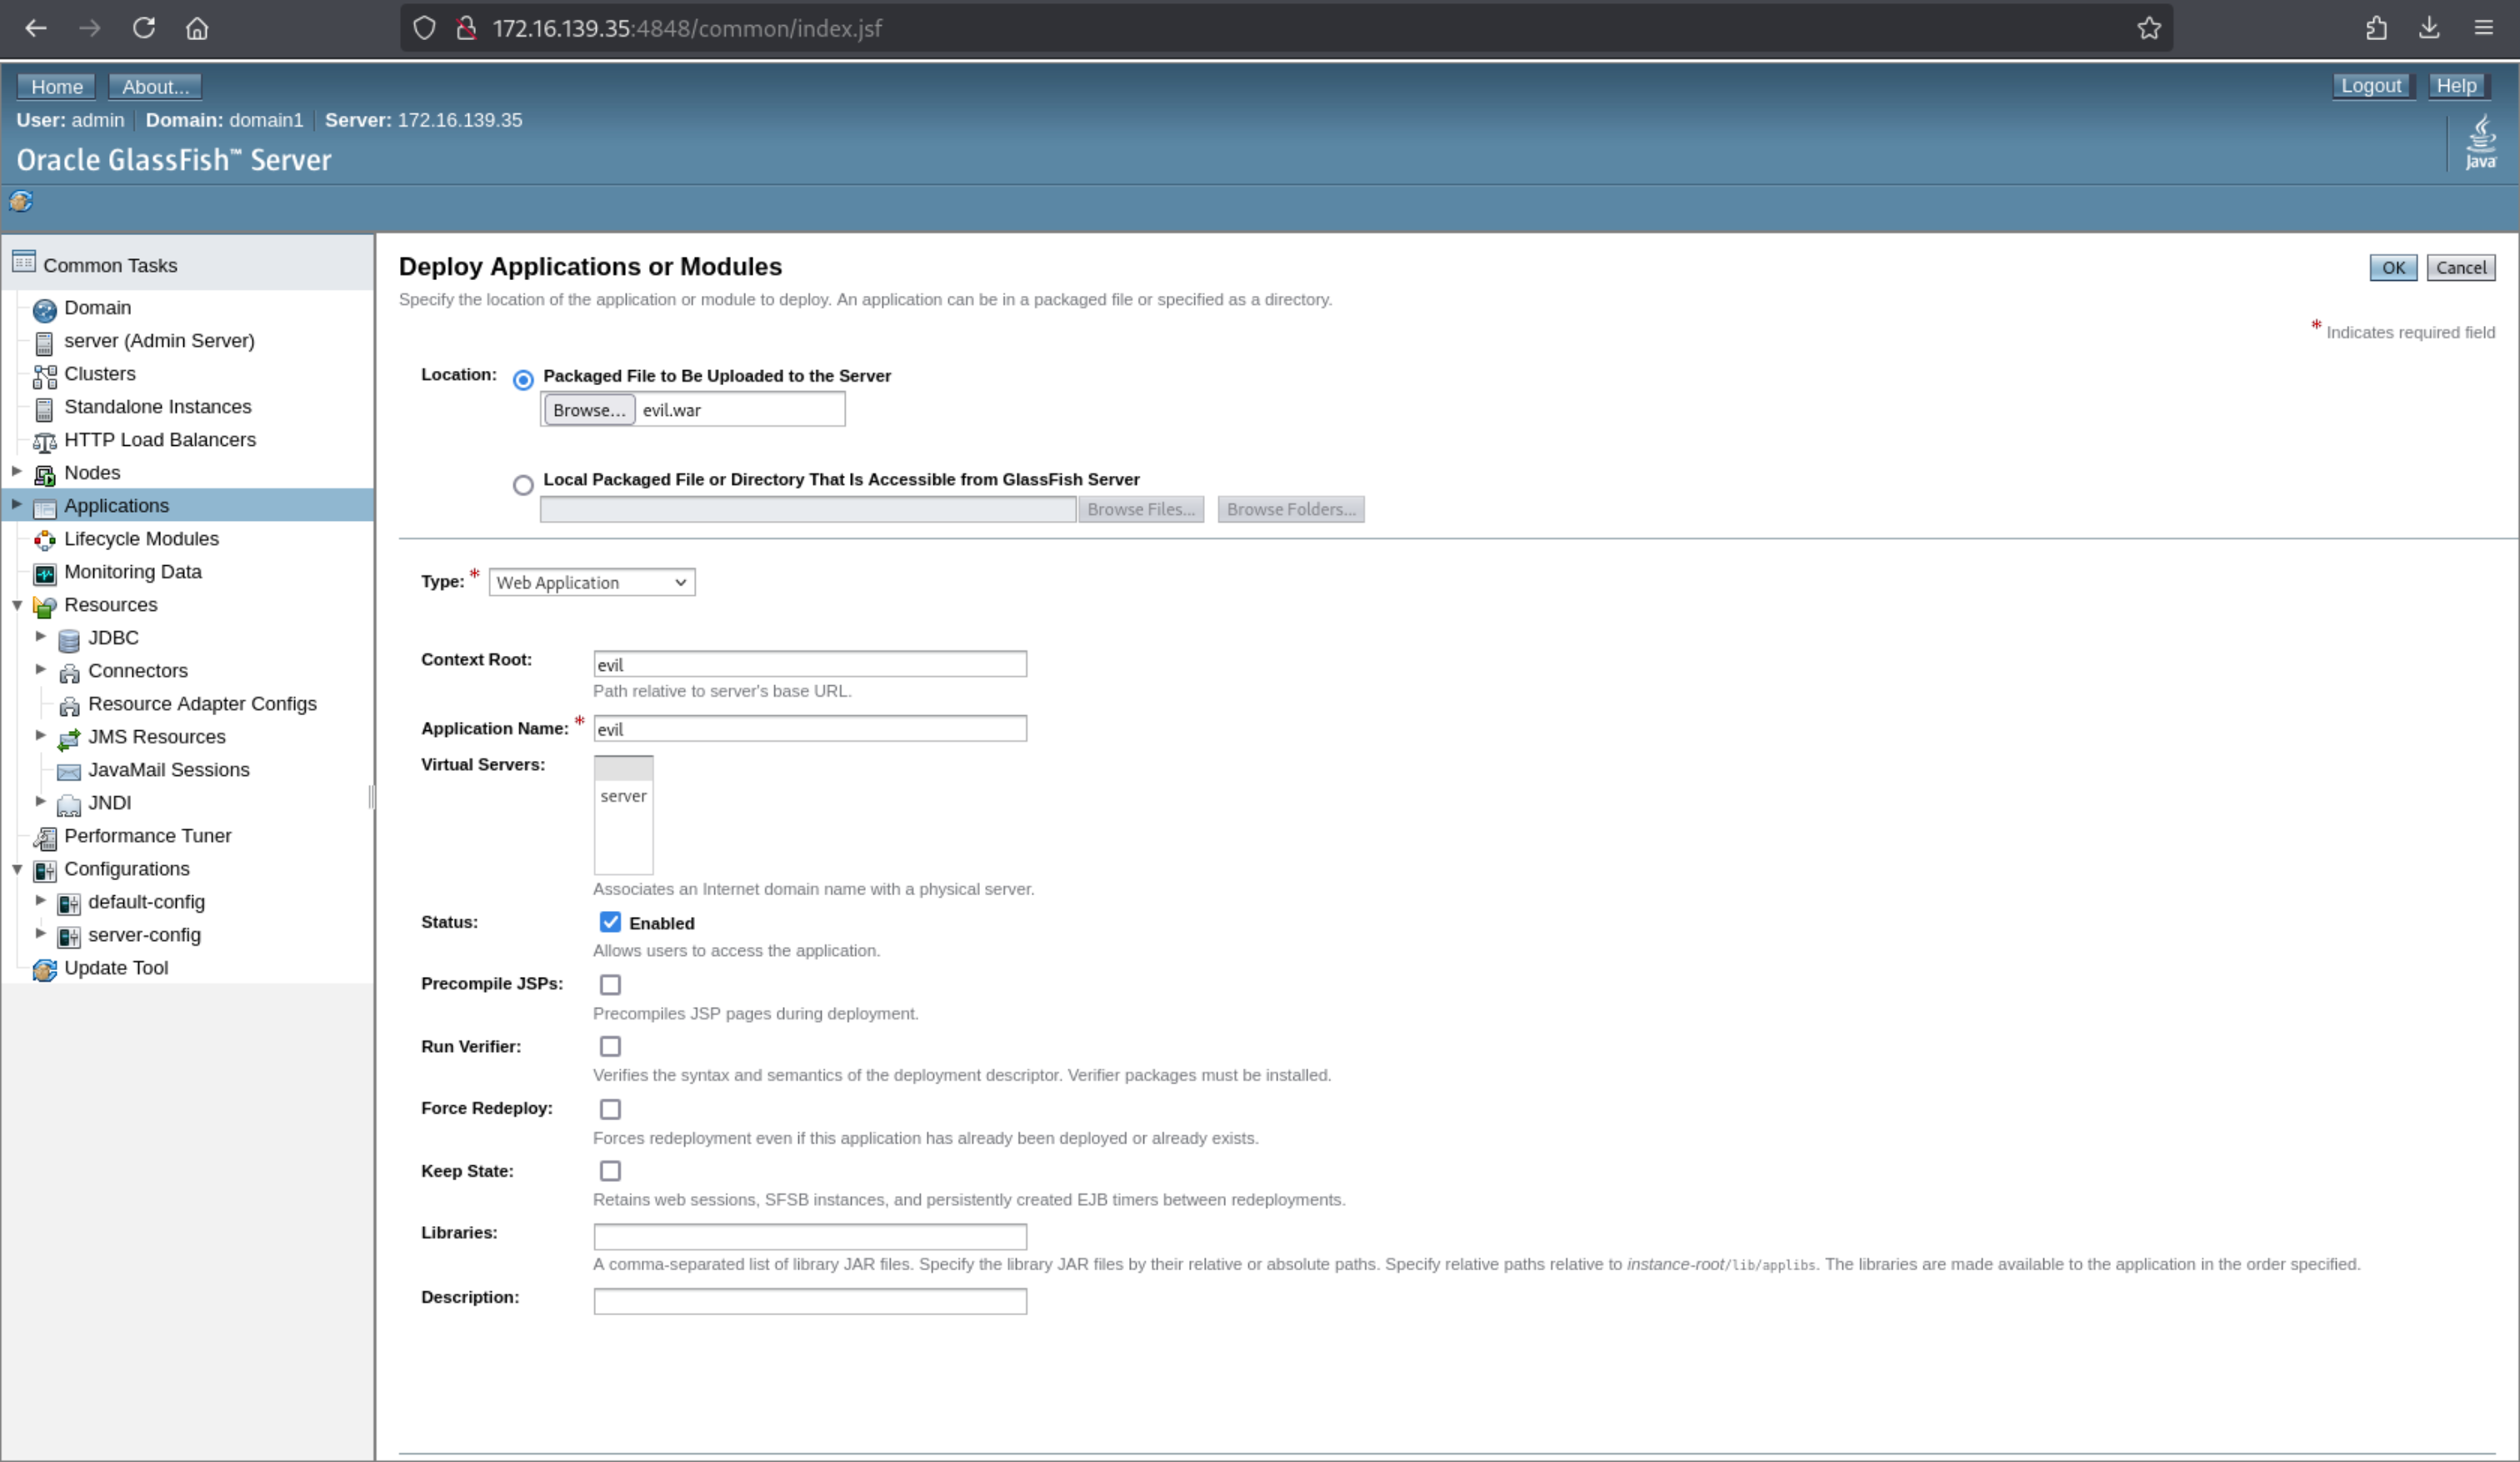Click the Standalone Instances icon
The height and width of the screenshot is (1462, 2520).
(x=44, y=409)
